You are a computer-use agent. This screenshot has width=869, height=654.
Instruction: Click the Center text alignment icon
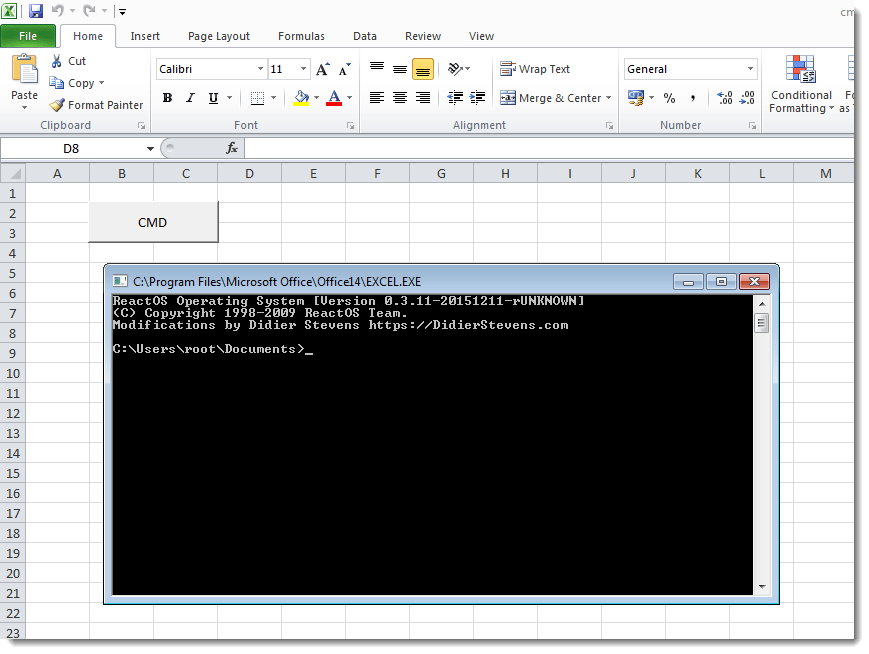[399, 98]
